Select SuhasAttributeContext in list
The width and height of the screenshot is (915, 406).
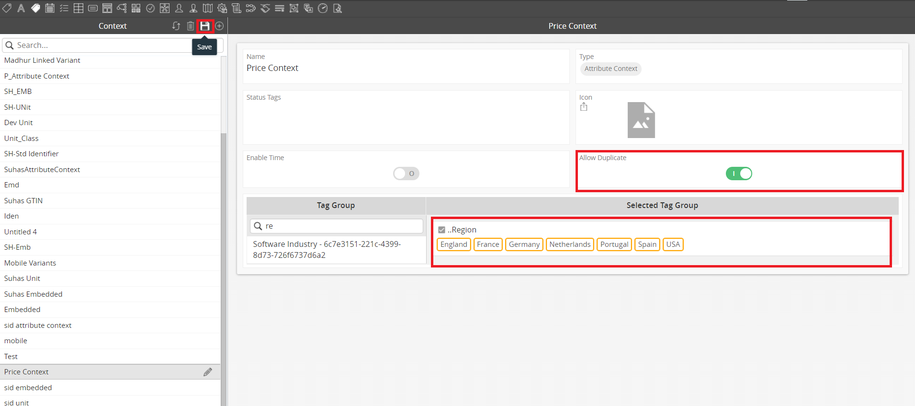[x=110, y=170]
